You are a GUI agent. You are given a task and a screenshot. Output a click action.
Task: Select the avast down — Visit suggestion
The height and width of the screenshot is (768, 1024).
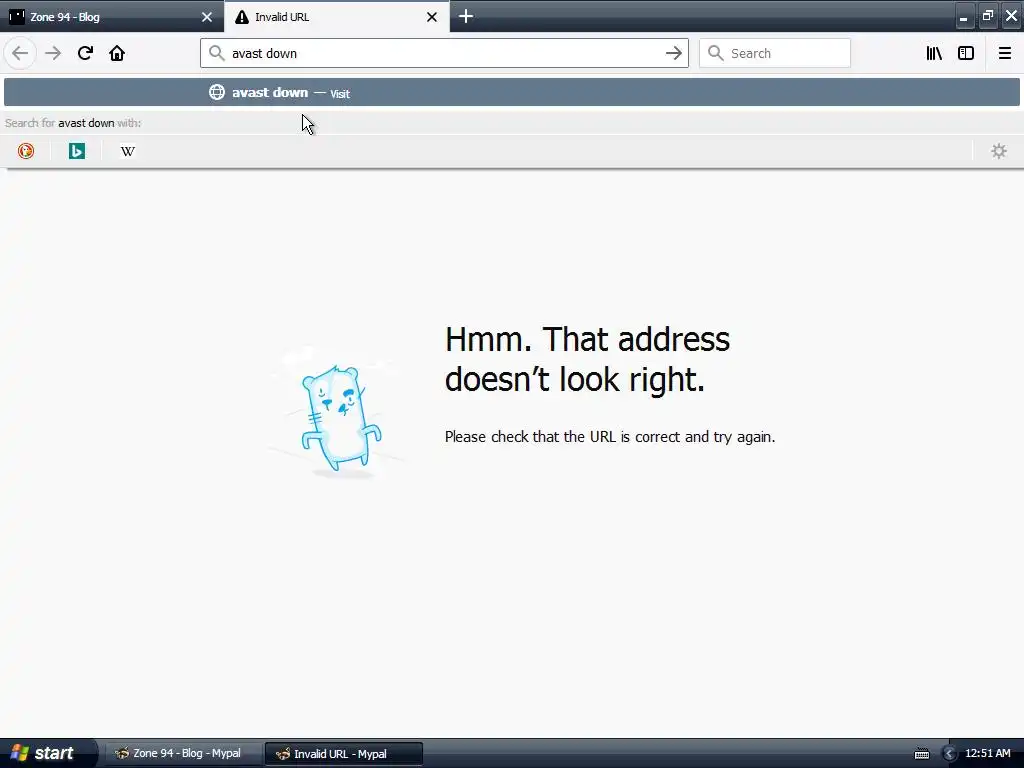click(511, 92)
